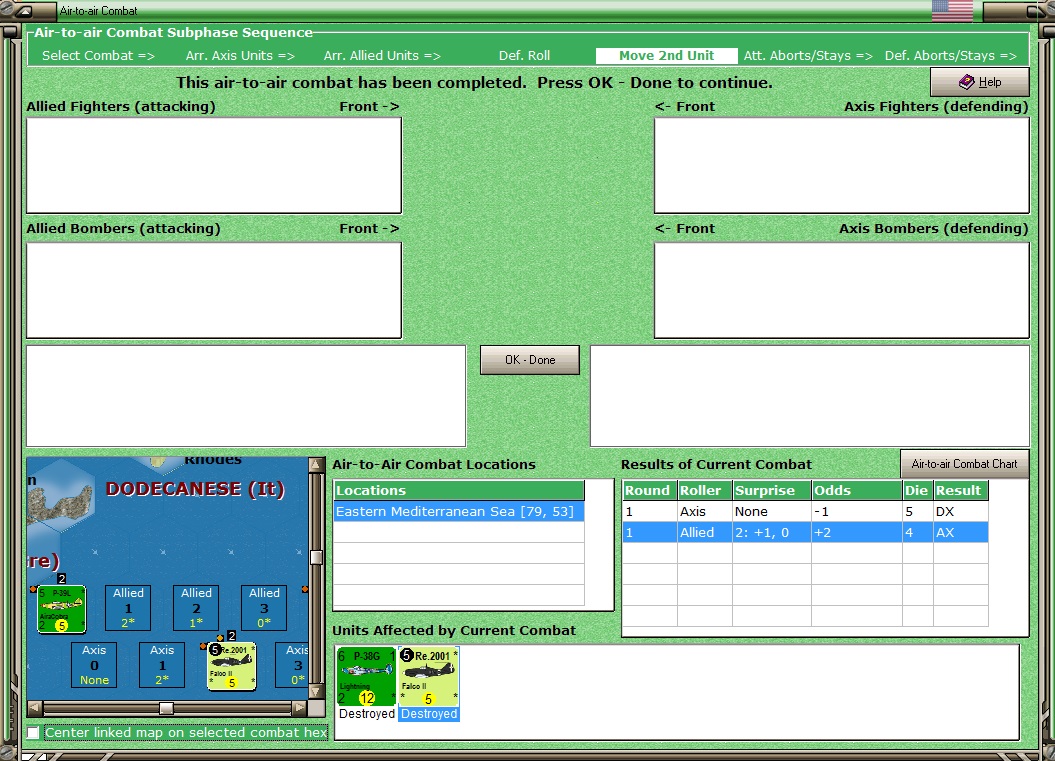The width and height of the screenshot is (1055, 761).
Task: Select the P-38G Lightning unit counter
Action: click(x=366, y=677)
